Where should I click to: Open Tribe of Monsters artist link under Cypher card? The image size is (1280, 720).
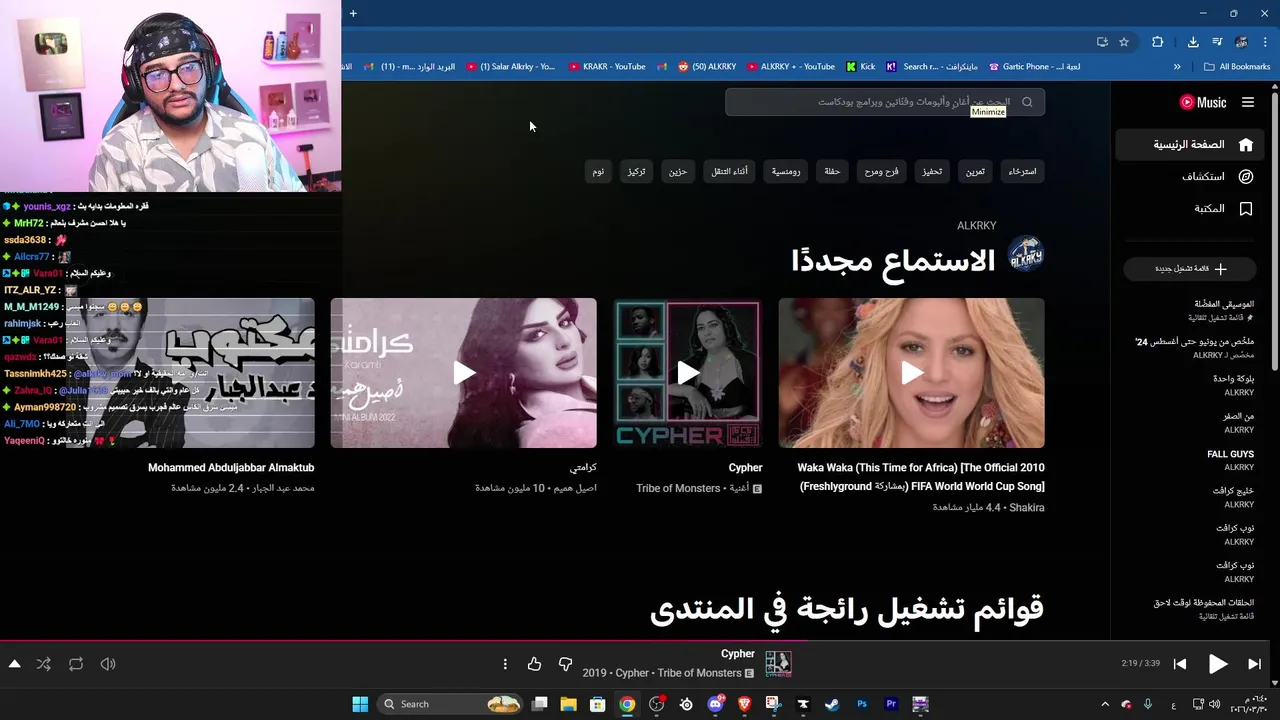[678, 488]
